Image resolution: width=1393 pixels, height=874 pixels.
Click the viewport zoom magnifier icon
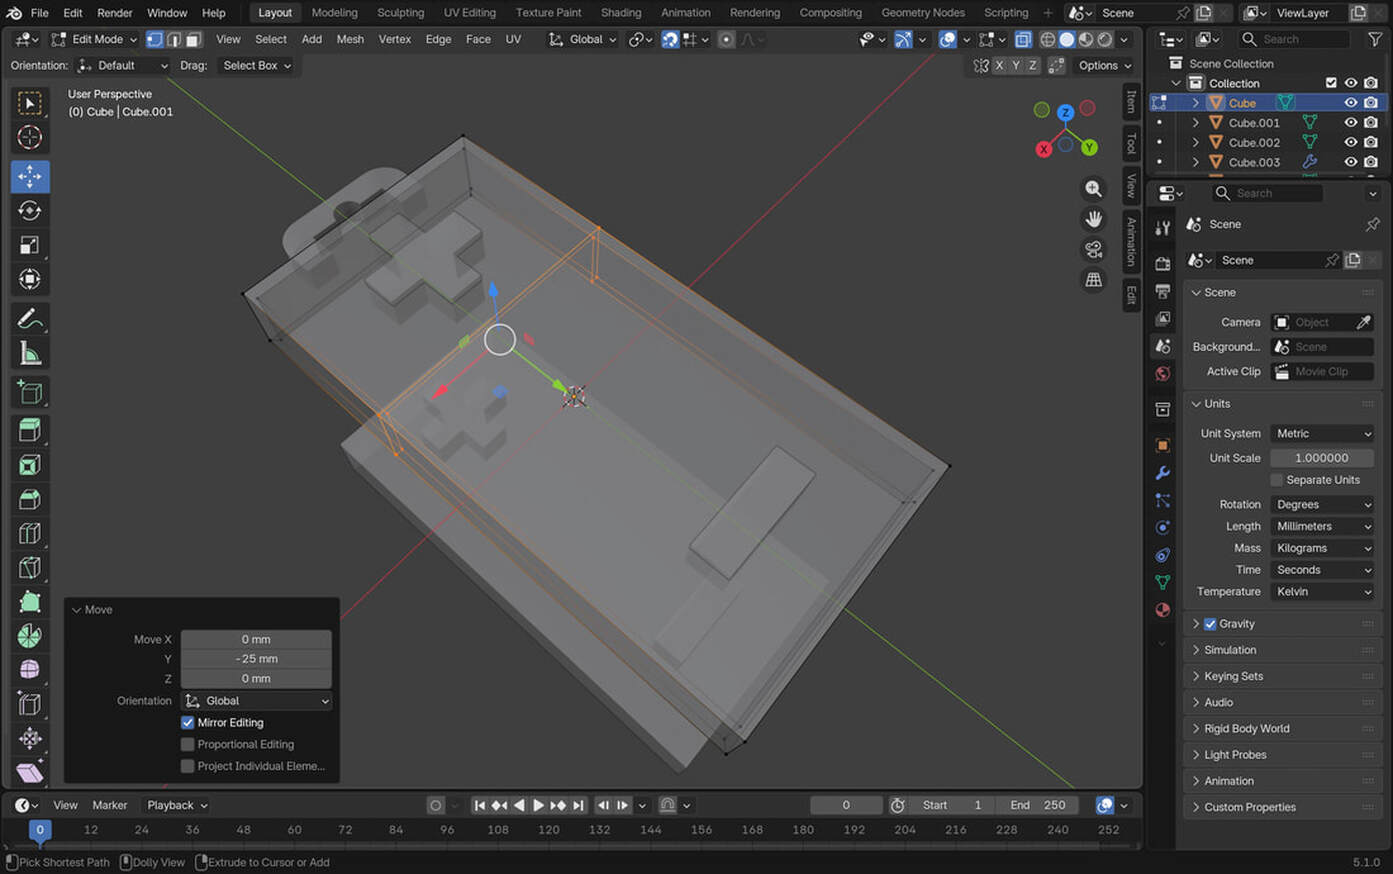(x=1093, y=189)
